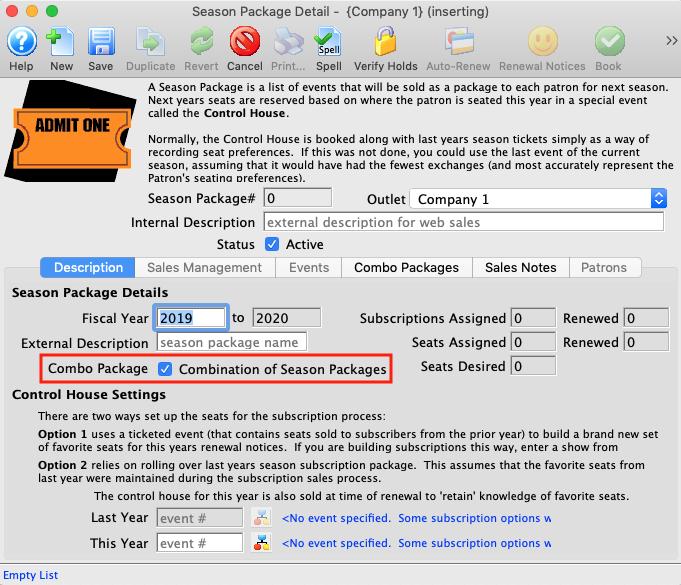Viewport: 681px width, 585px height.
Task: Click the fiscal year end 2020 field
Action: point(287,318)
